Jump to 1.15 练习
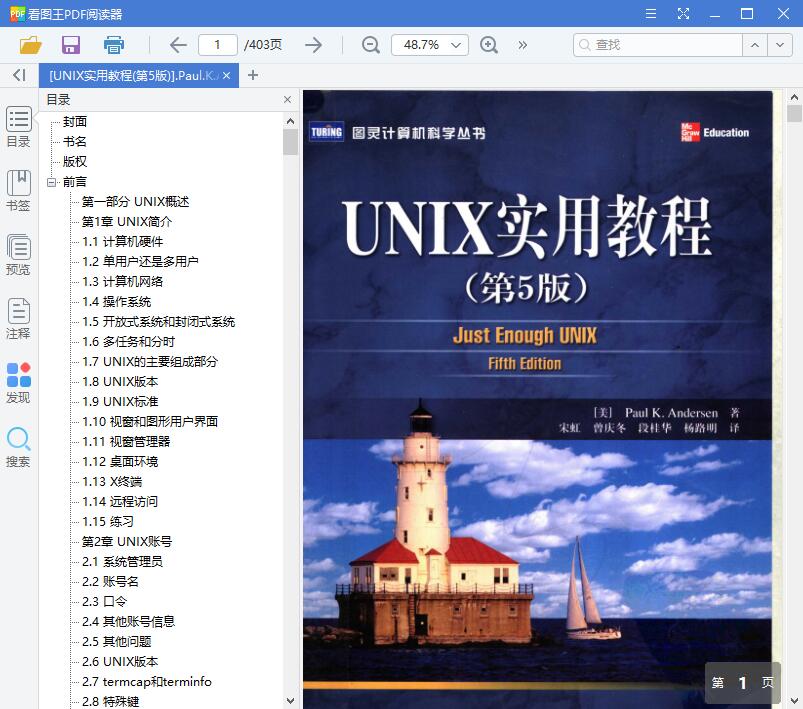The image size is (803, 709). (x=108, y=521)
